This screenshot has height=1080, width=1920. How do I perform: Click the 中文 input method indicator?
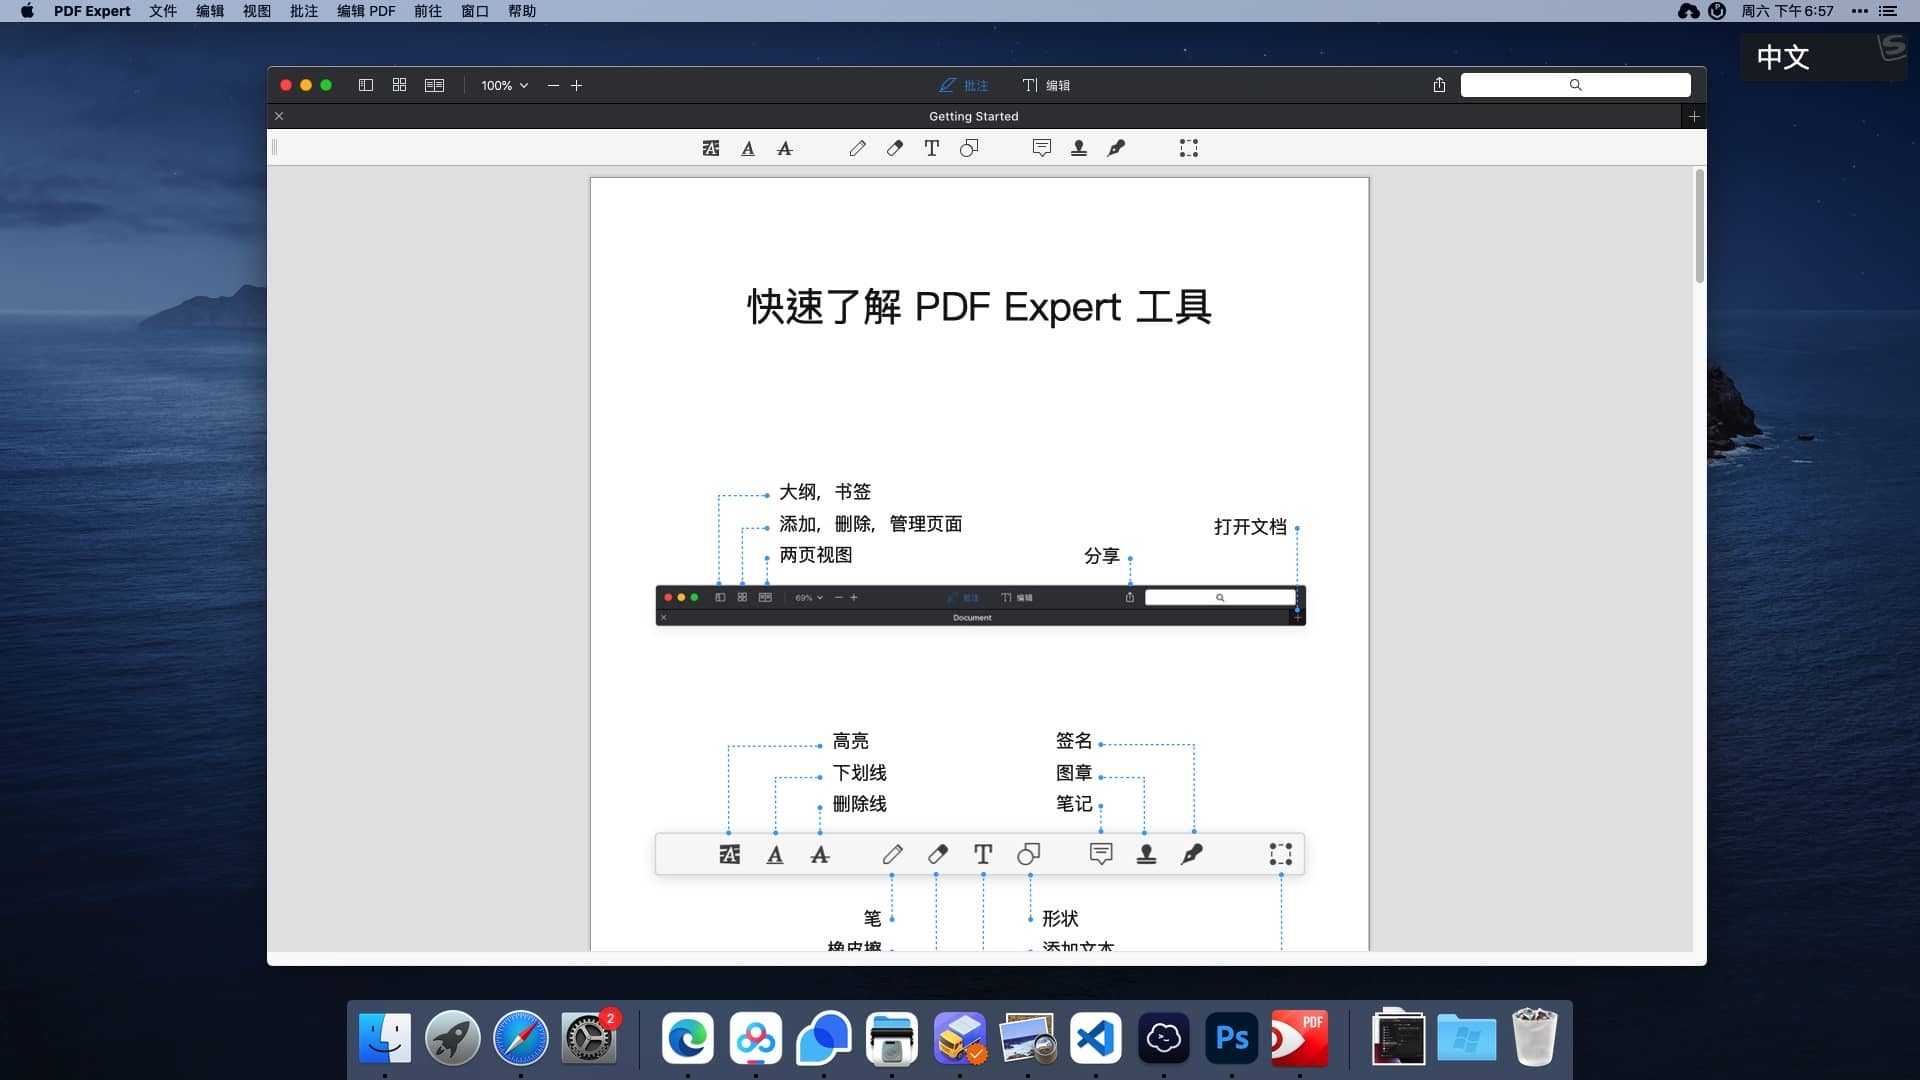point(1783,57)
